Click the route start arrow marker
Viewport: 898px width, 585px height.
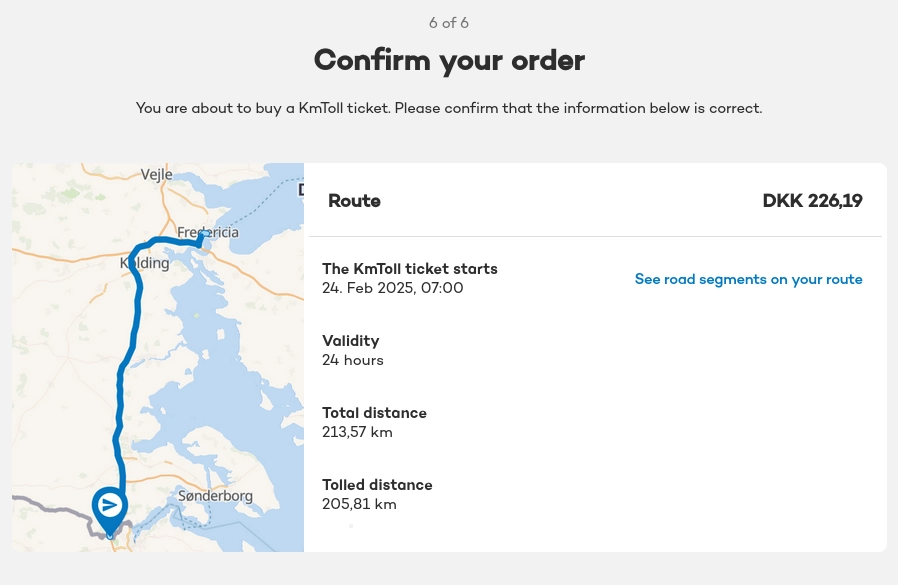click(110, 505)
